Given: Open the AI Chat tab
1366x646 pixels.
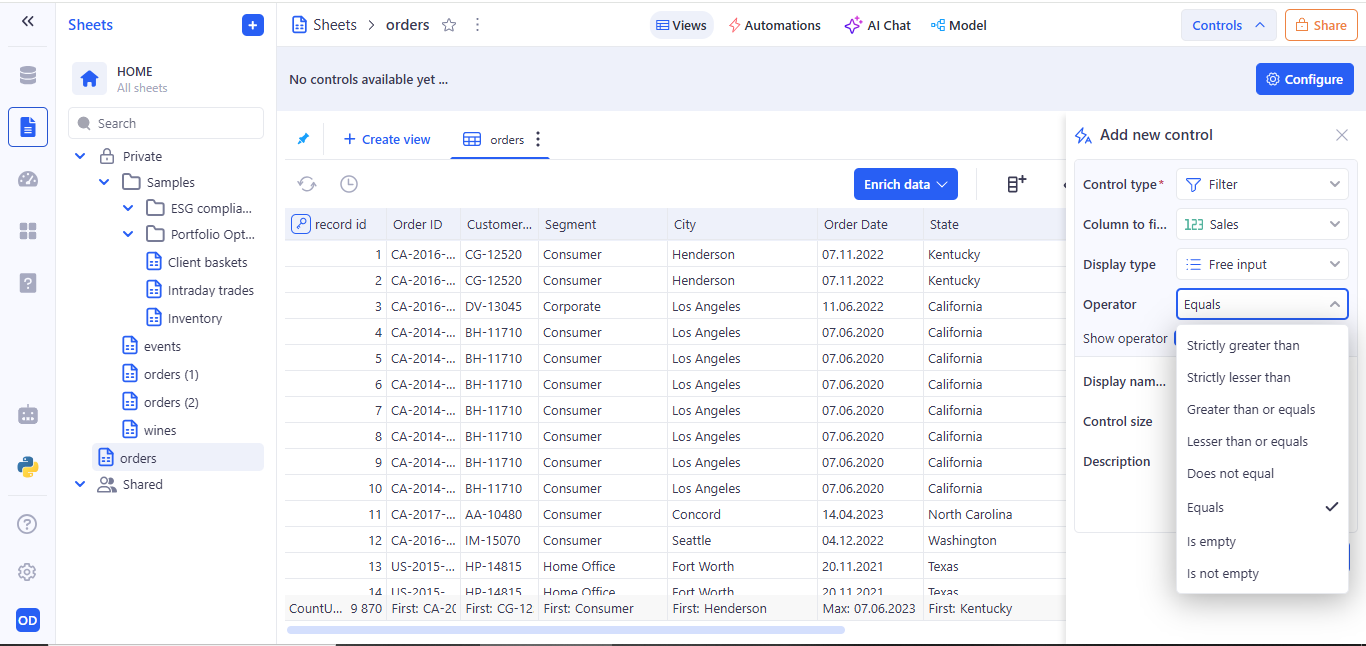Looking at the screenshot, I should tap(877, 25).
